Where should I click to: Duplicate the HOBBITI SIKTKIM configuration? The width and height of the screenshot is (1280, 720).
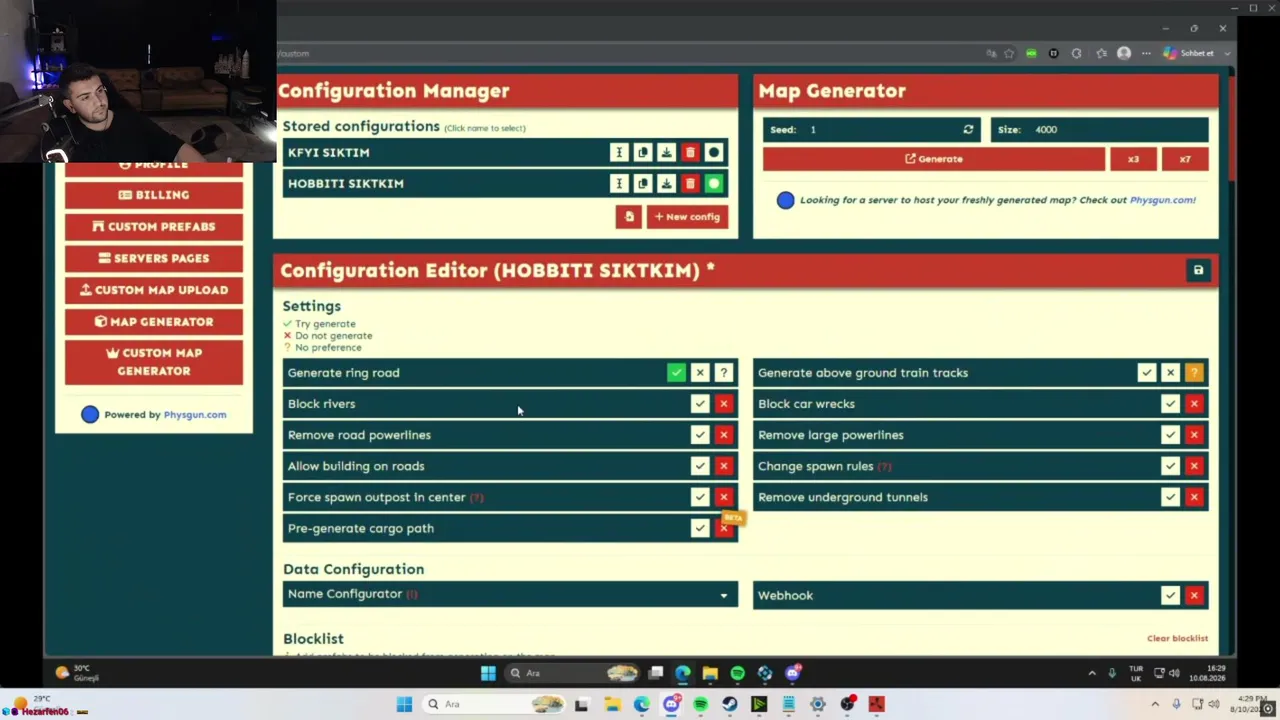click(643, 184)
